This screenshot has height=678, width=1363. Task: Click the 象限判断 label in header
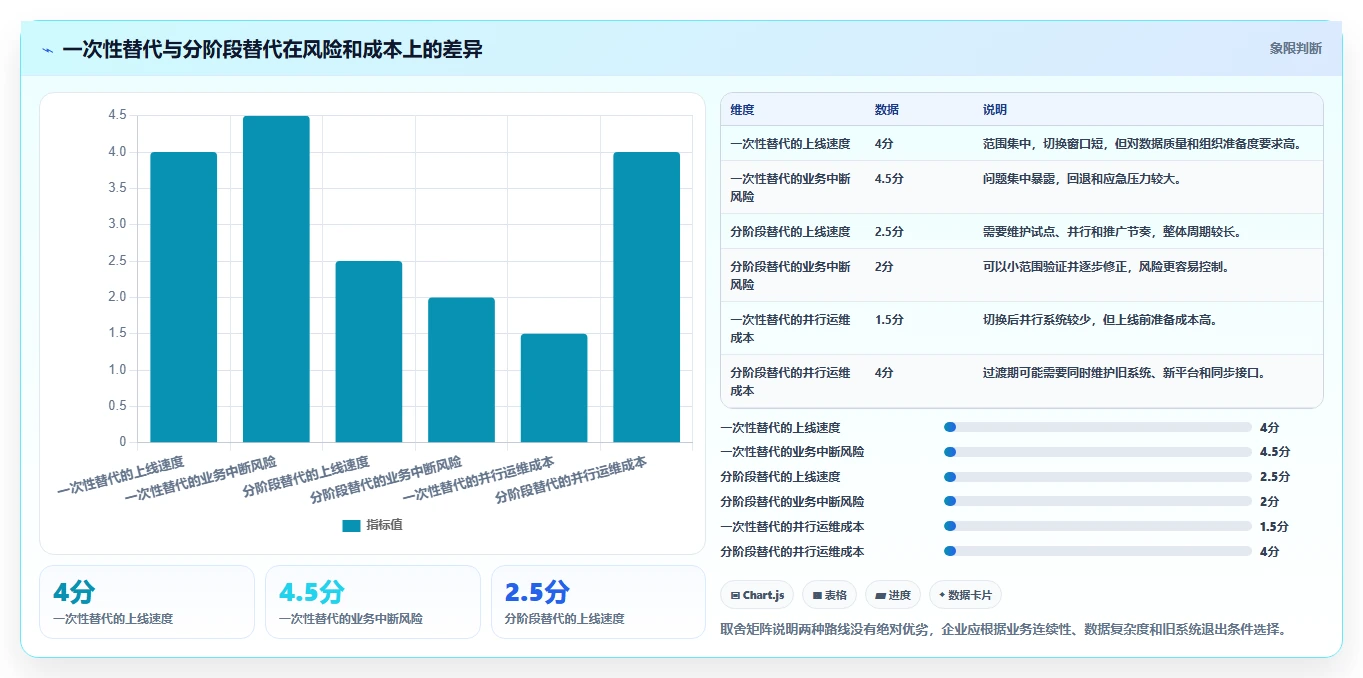pos(1295,48)
